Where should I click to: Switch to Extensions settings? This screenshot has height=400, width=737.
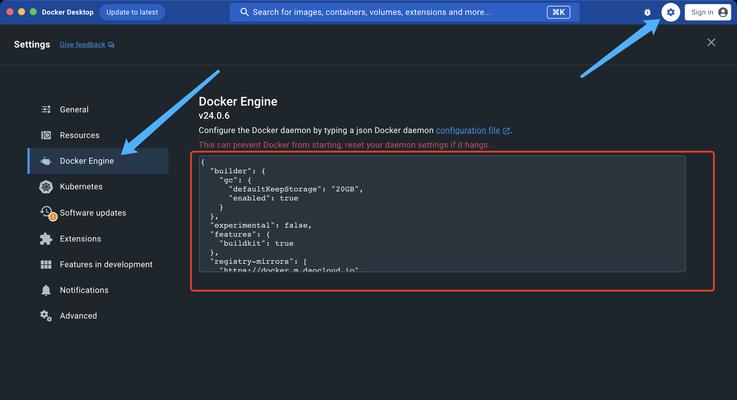(98, 239)
